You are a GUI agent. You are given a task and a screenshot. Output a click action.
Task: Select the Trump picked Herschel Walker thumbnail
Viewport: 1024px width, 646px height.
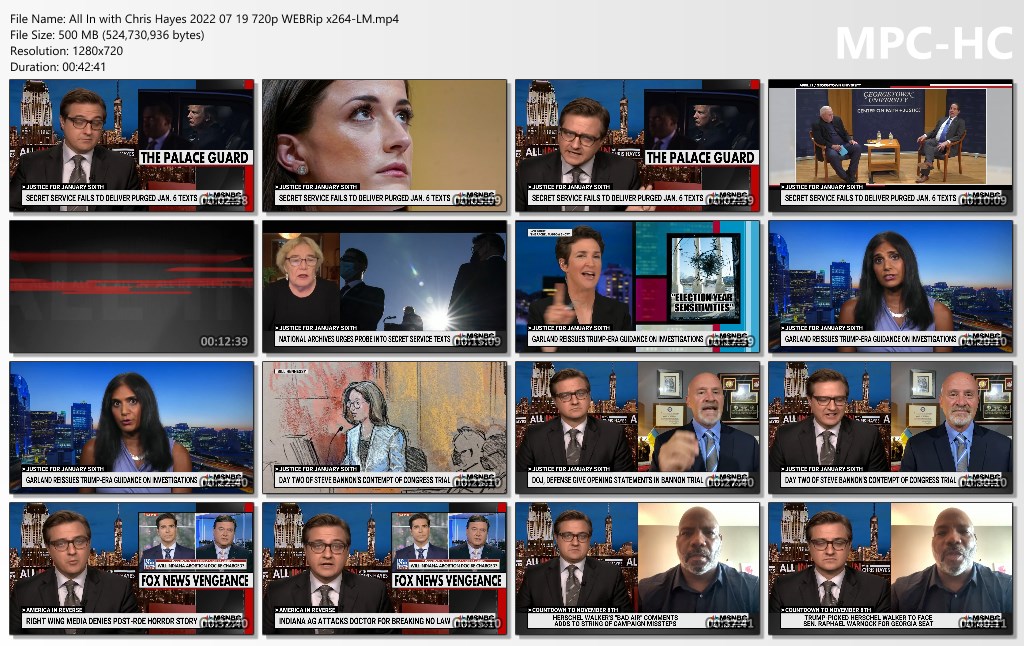[x=891, y=569]
